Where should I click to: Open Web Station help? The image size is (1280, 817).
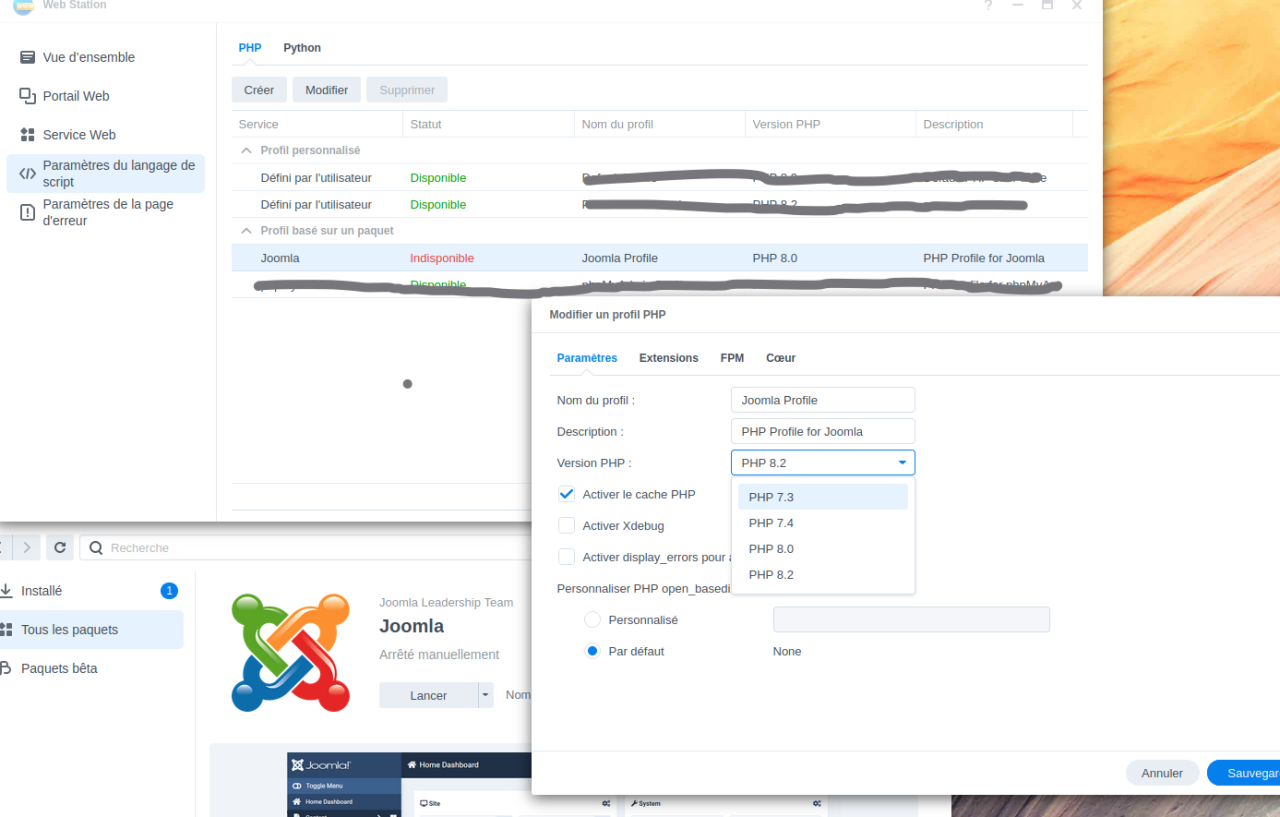[988, 7]
